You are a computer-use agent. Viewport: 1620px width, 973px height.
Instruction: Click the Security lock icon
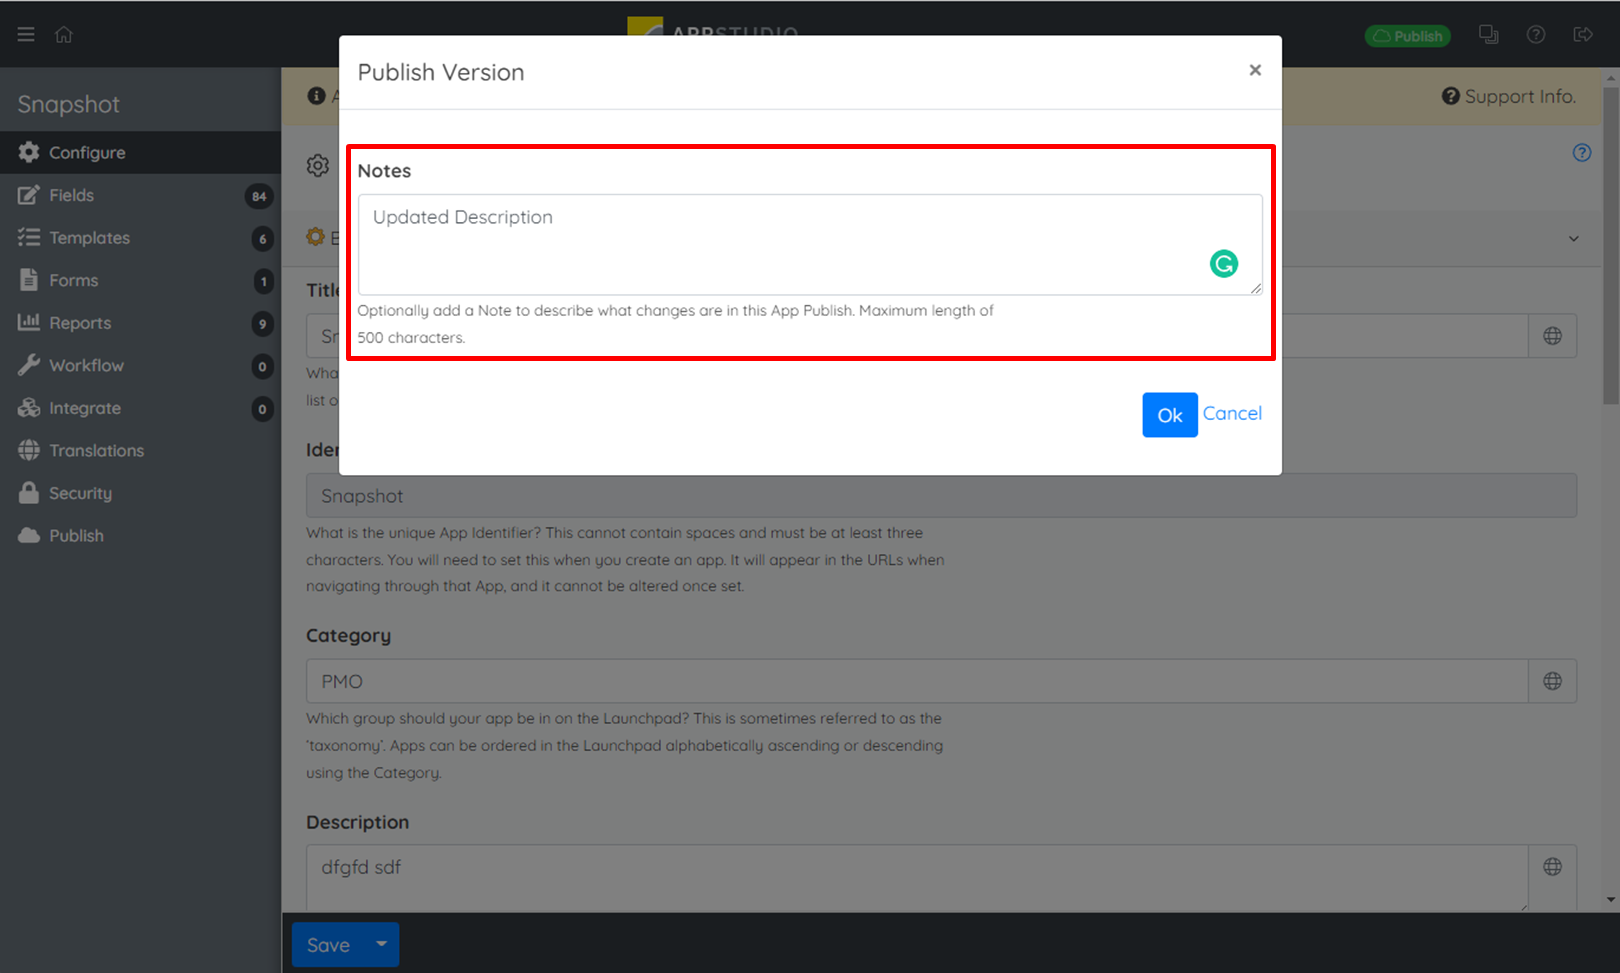pos(29,493)
